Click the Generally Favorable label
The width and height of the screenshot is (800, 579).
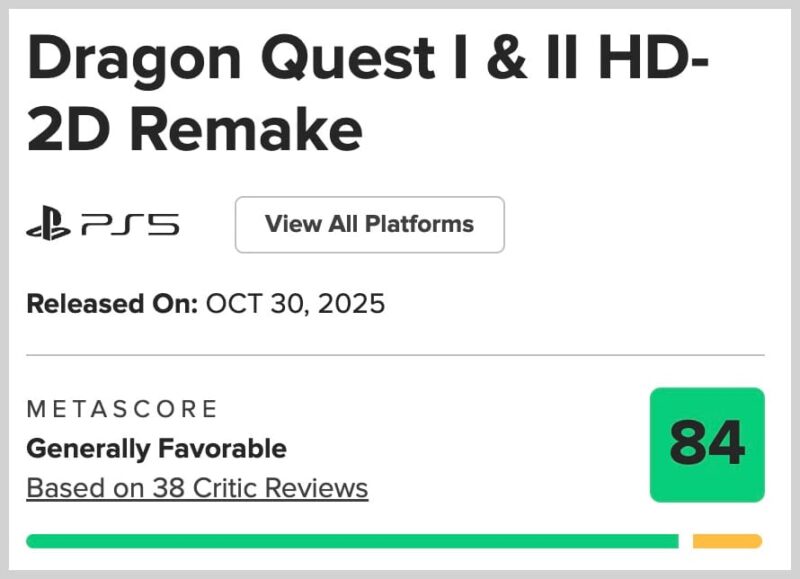click(x=156, y=448)
